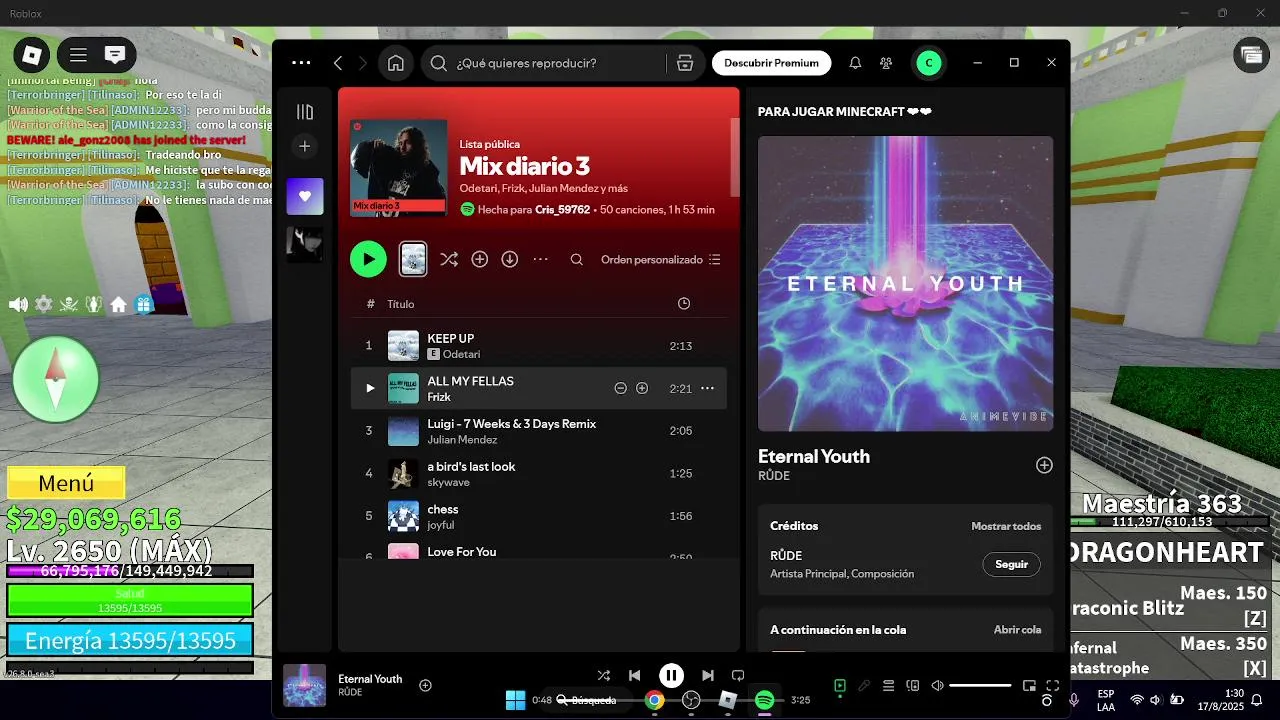Save Mix diario 3 to library

480,260
